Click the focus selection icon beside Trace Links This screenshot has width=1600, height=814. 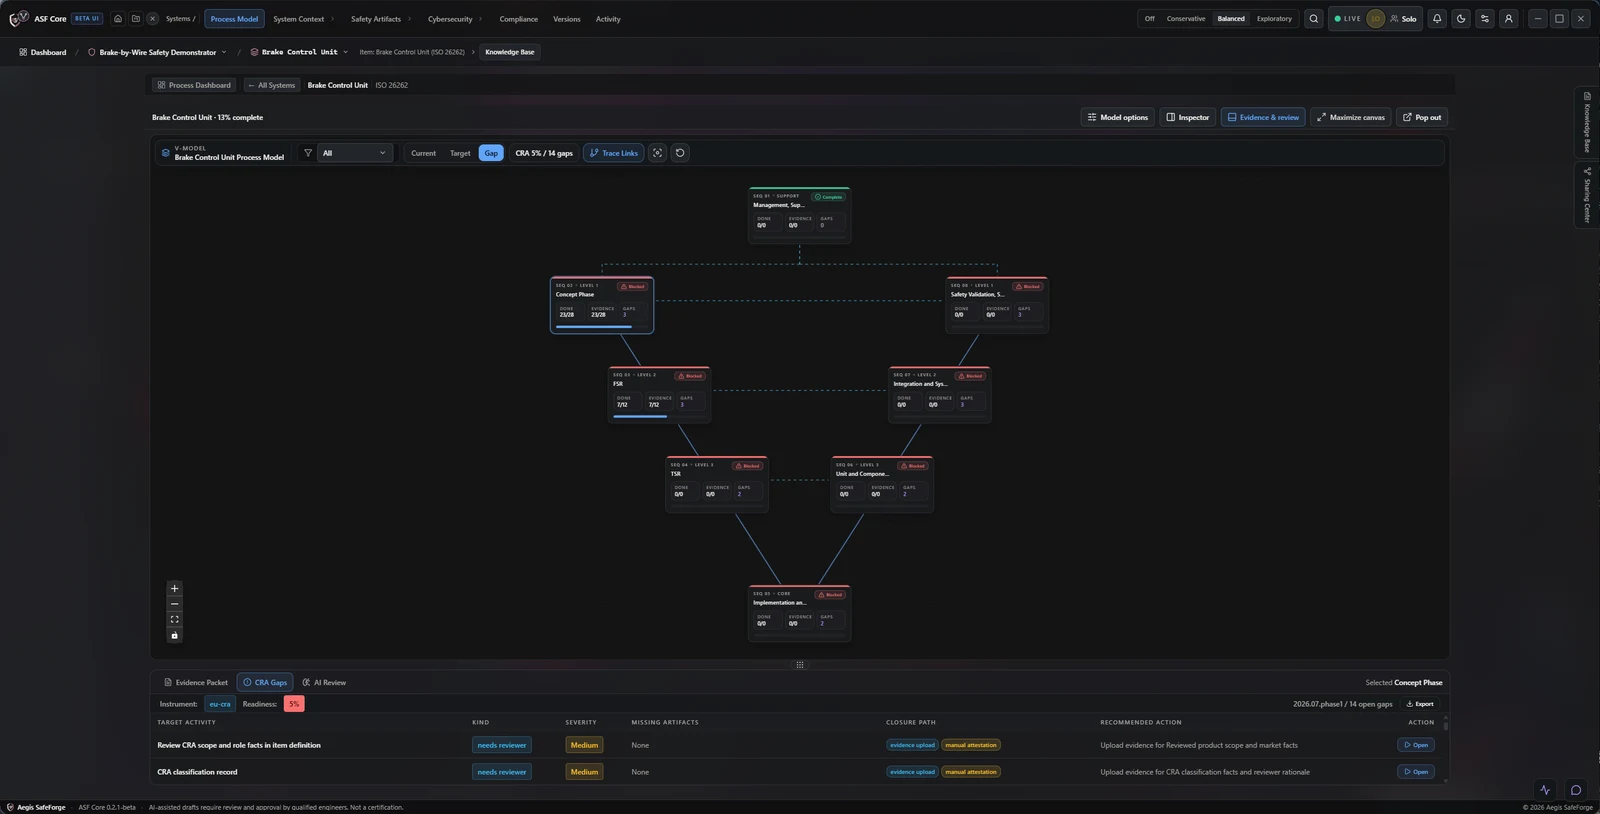[x=657, y=153]
